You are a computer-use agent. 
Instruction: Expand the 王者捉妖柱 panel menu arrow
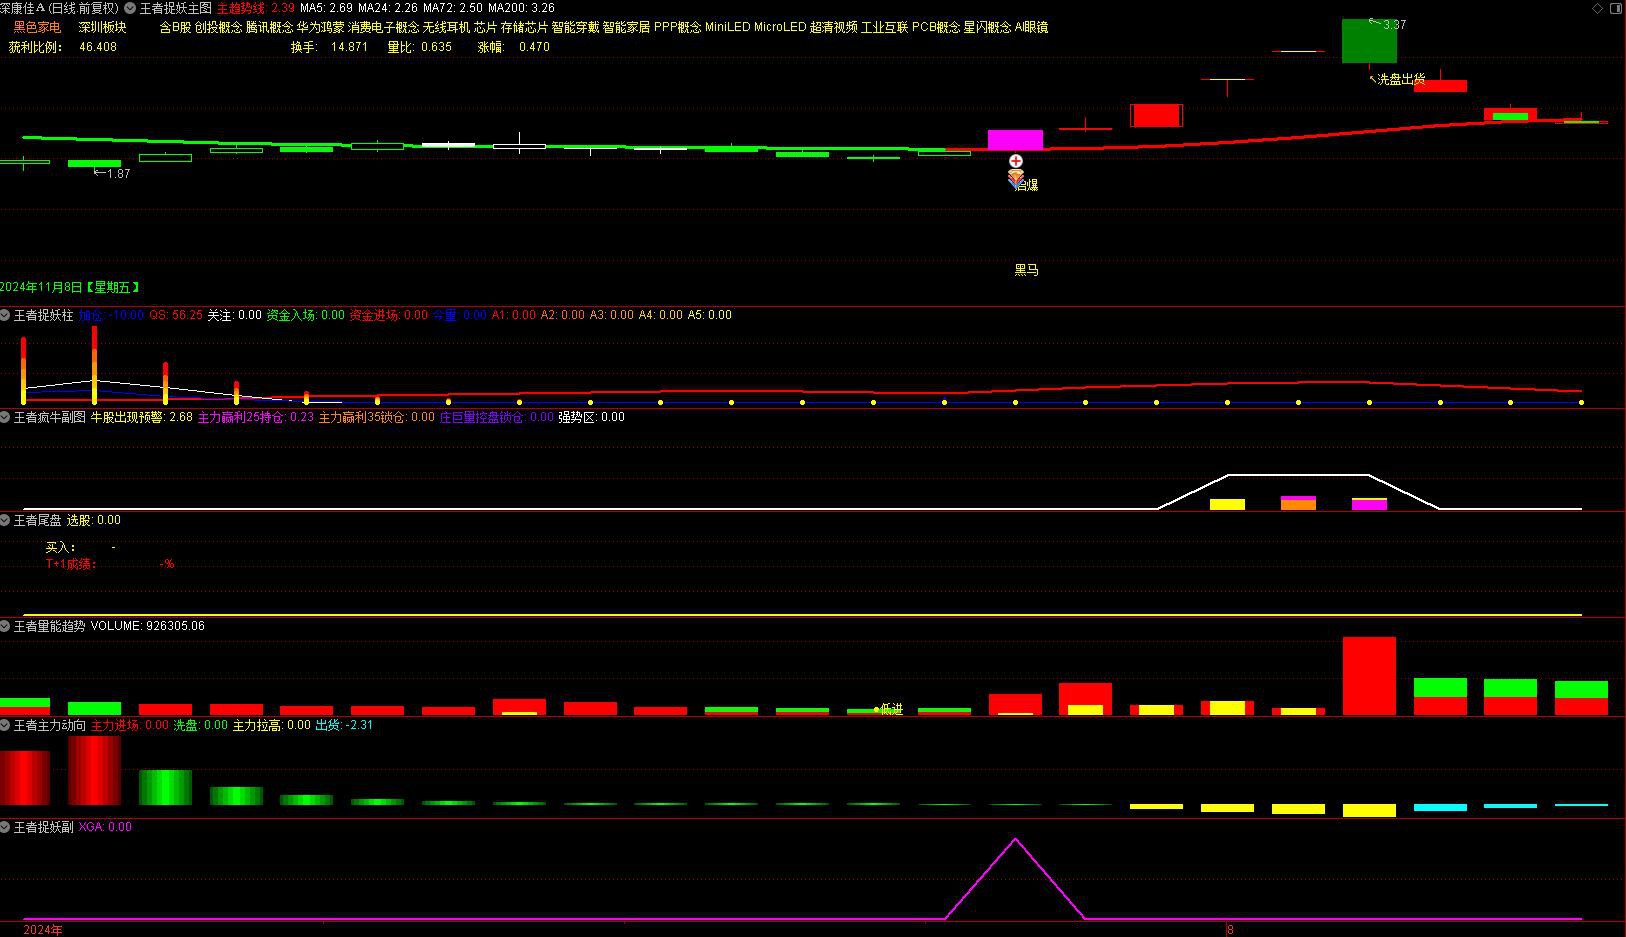click(x=5, y=315)
